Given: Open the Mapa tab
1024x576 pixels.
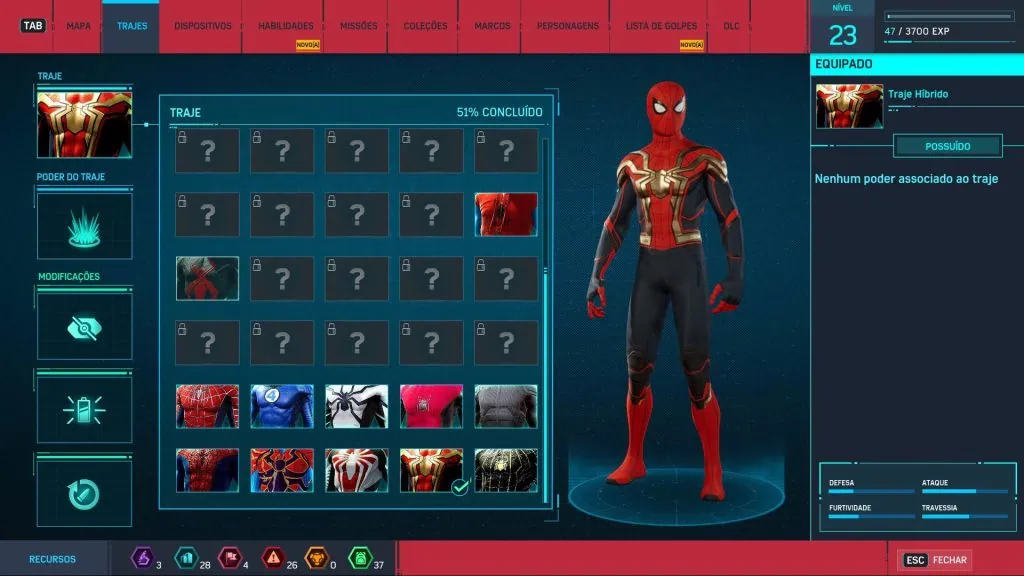Looking at the screenshot, I should (78, 26).
